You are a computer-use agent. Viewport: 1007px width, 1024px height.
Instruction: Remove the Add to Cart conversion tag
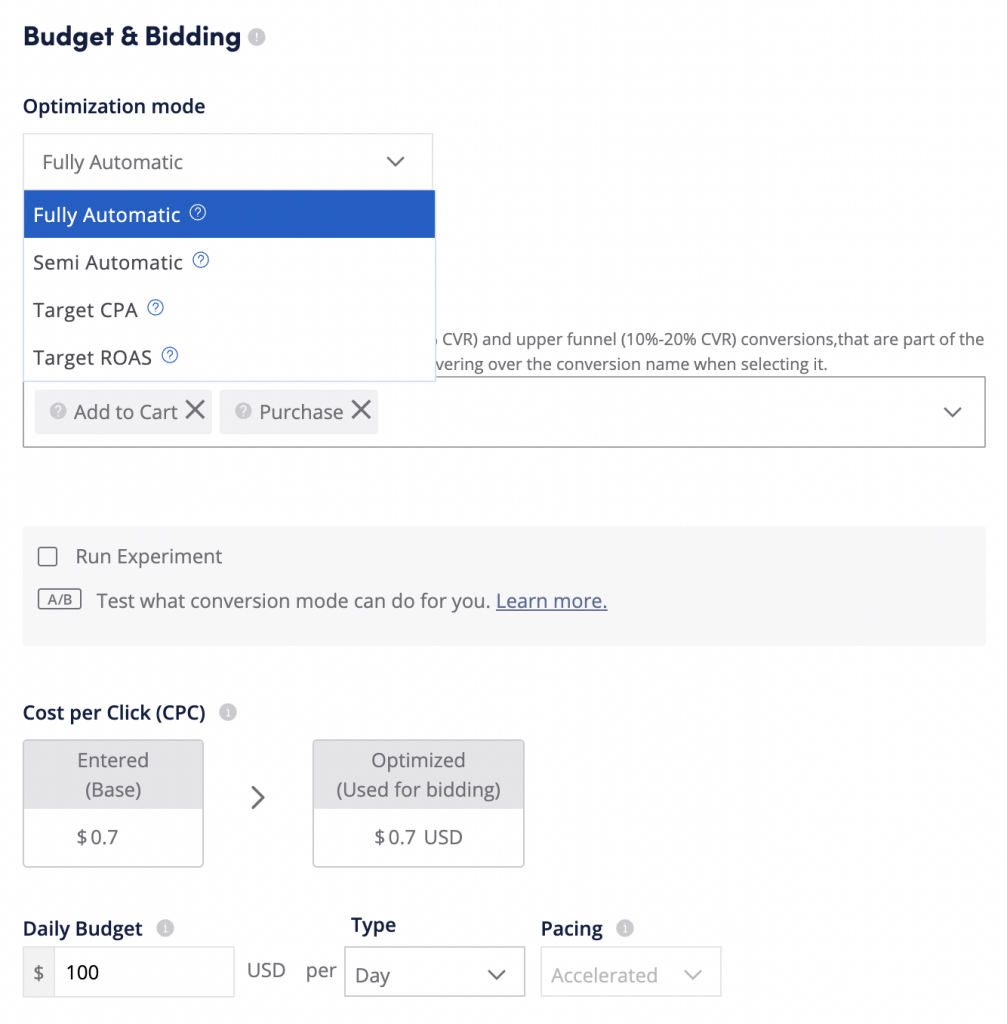(x=195, y=410)
